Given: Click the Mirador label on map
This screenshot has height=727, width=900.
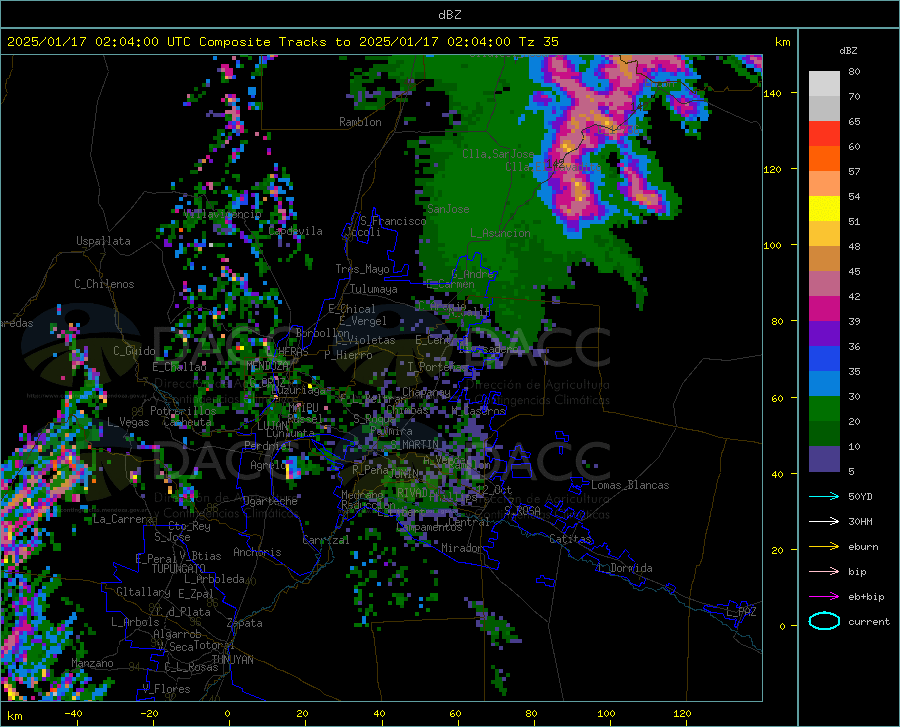Looking at the screenshot, I should [461, 549].
